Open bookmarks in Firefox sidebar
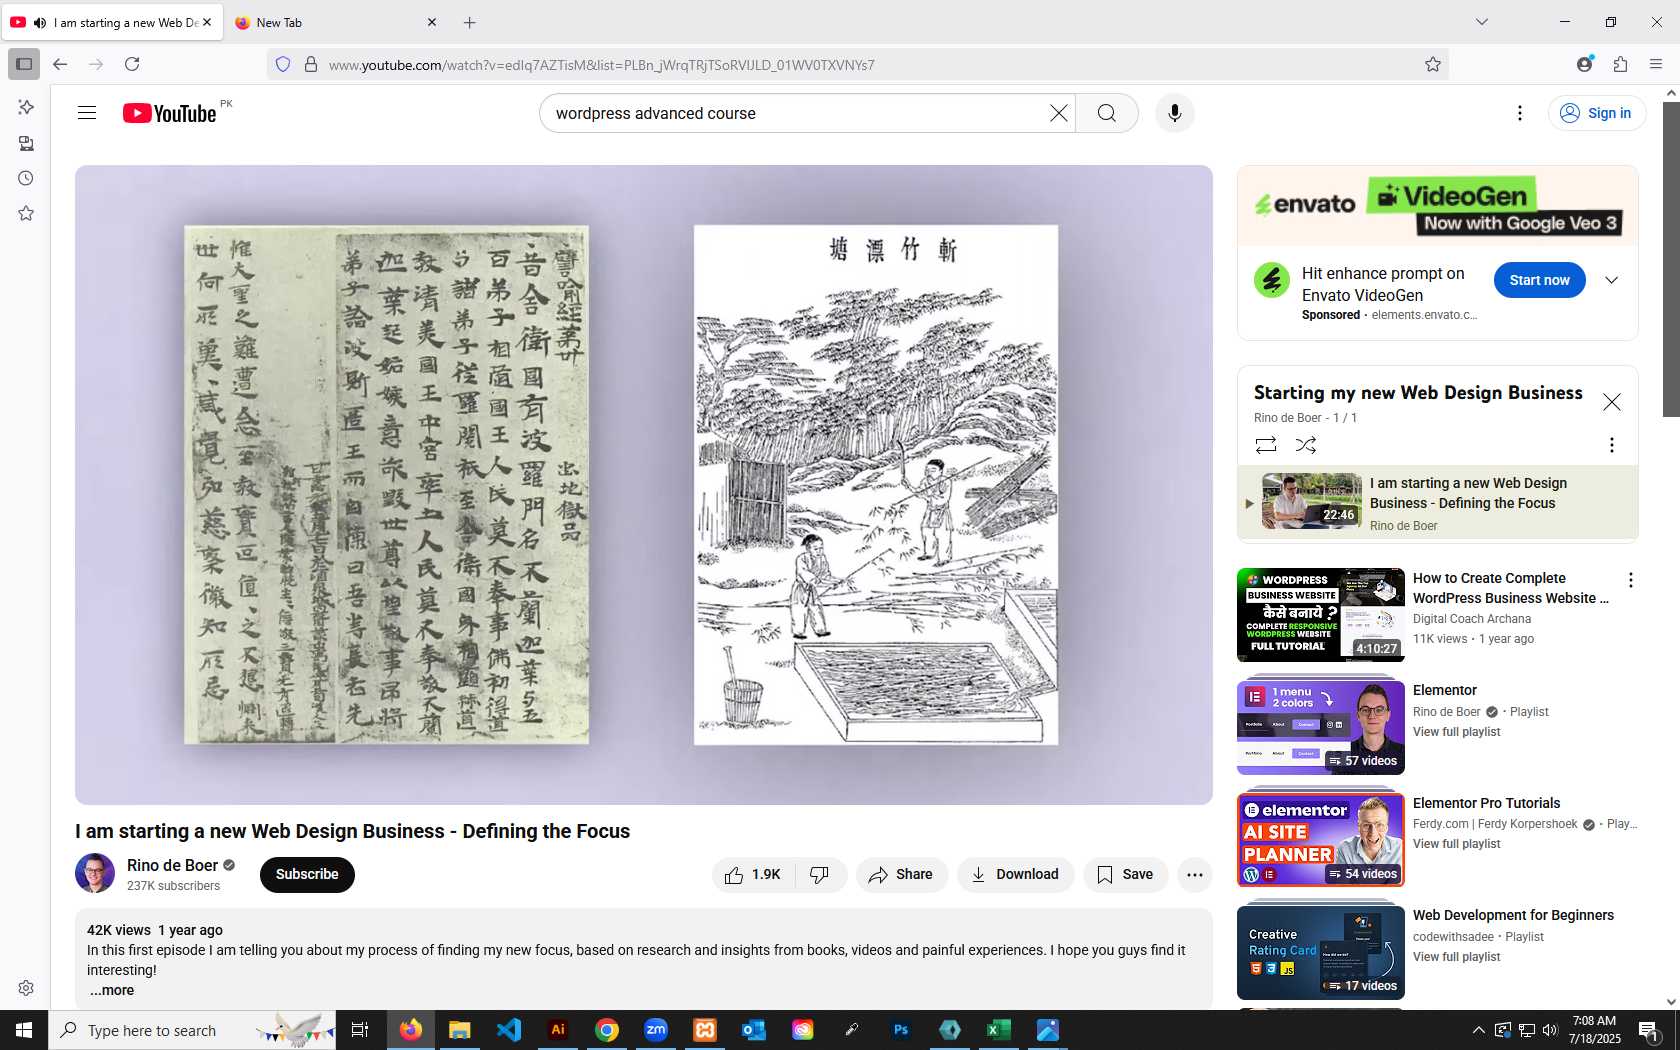 click(x=26, y=213)
